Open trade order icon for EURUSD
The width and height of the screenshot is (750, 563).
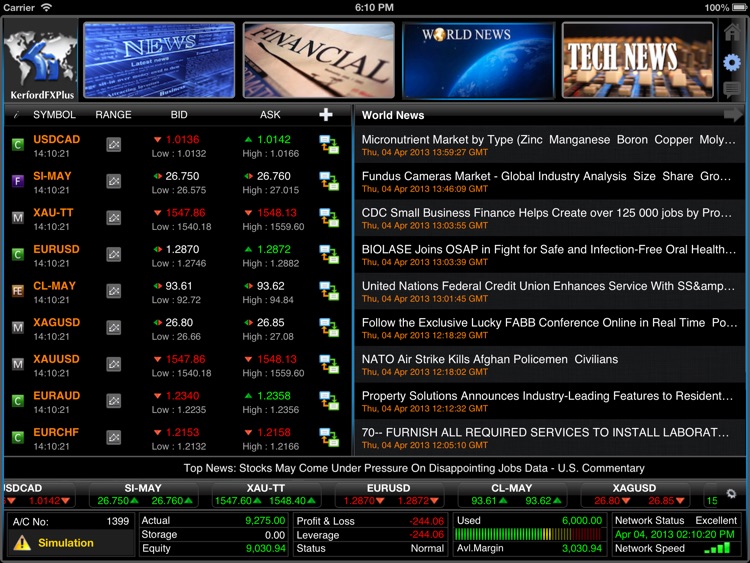(x=329, y=254)
